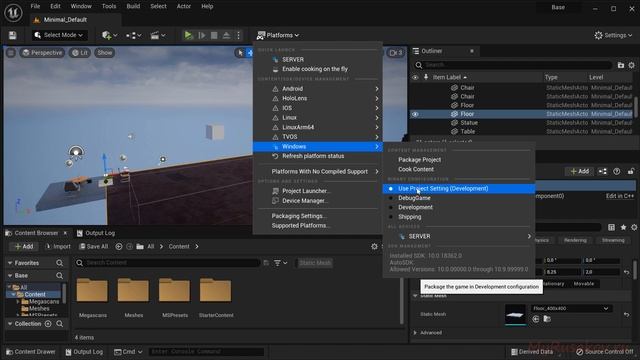Reset Static Mesh property to default
Viewport: 640px width, 360px height.
click(627, 314)
